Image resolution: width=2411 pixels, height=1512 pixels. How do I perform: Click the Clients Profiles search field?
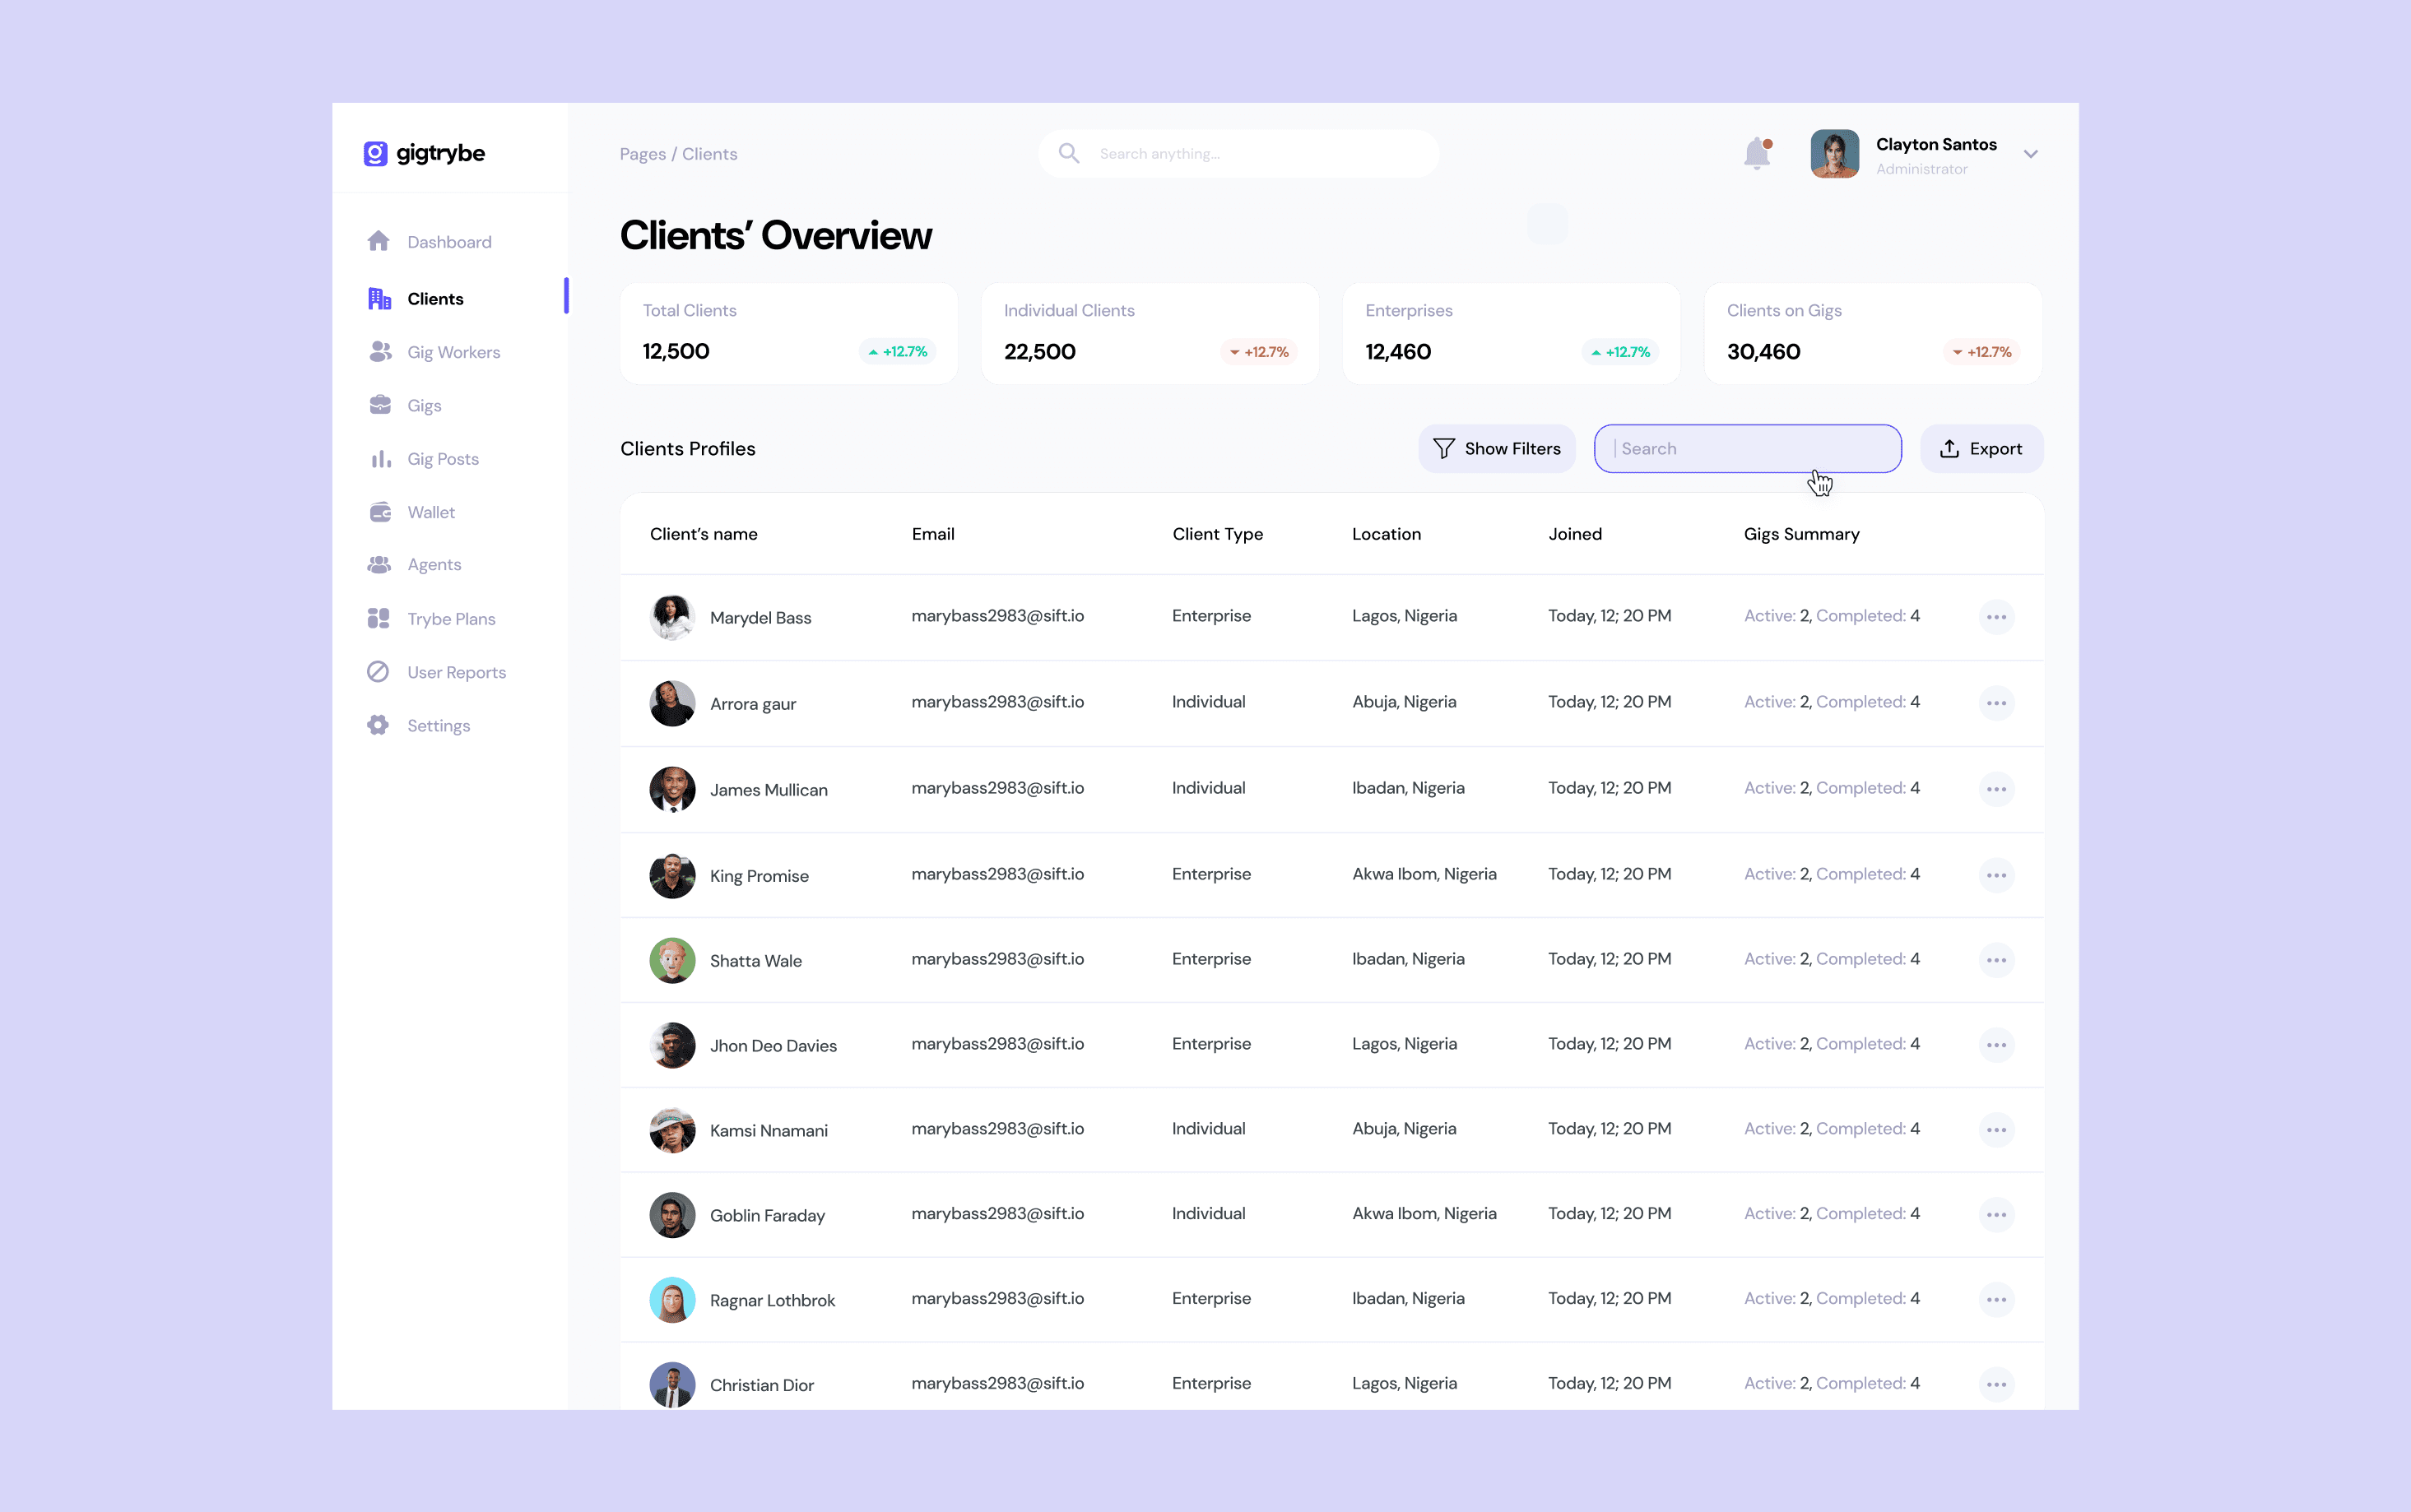(x=1747, y=449)
